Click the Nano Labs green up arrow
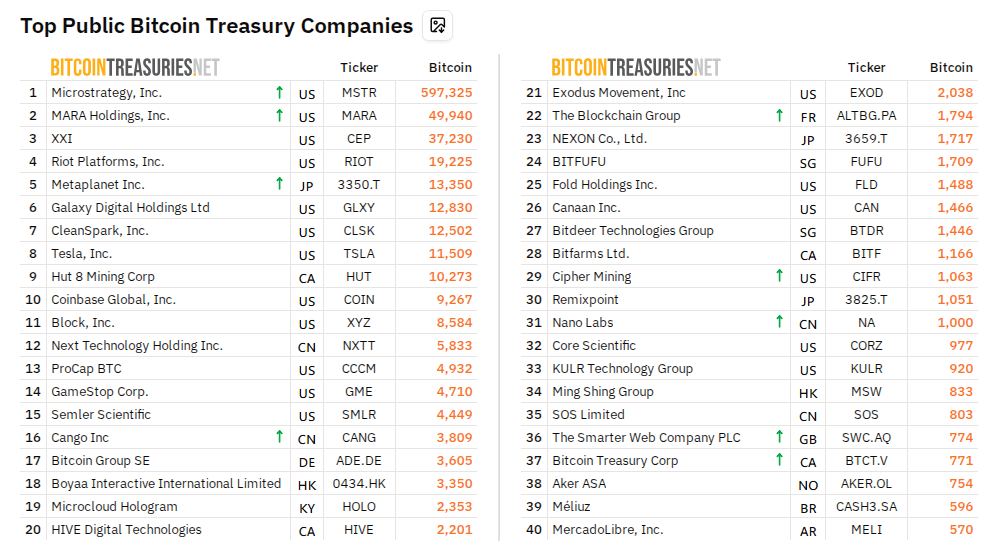Screen dimensions: 998x554 coord(779,322)
